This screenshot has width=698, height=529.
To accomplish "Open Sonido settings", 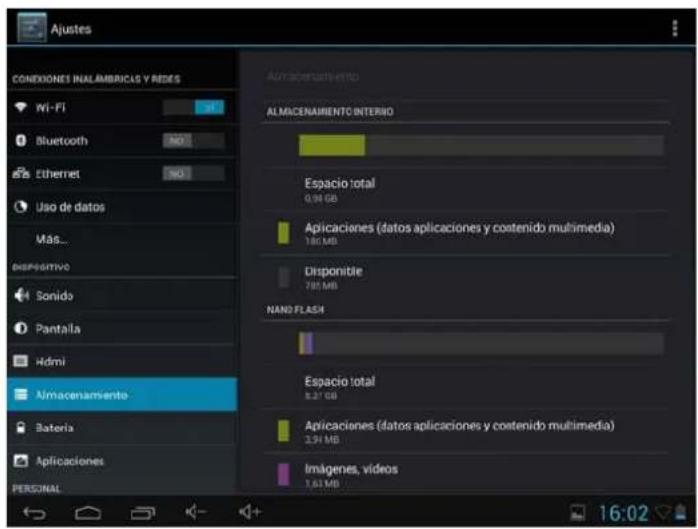I will [122, 295].
